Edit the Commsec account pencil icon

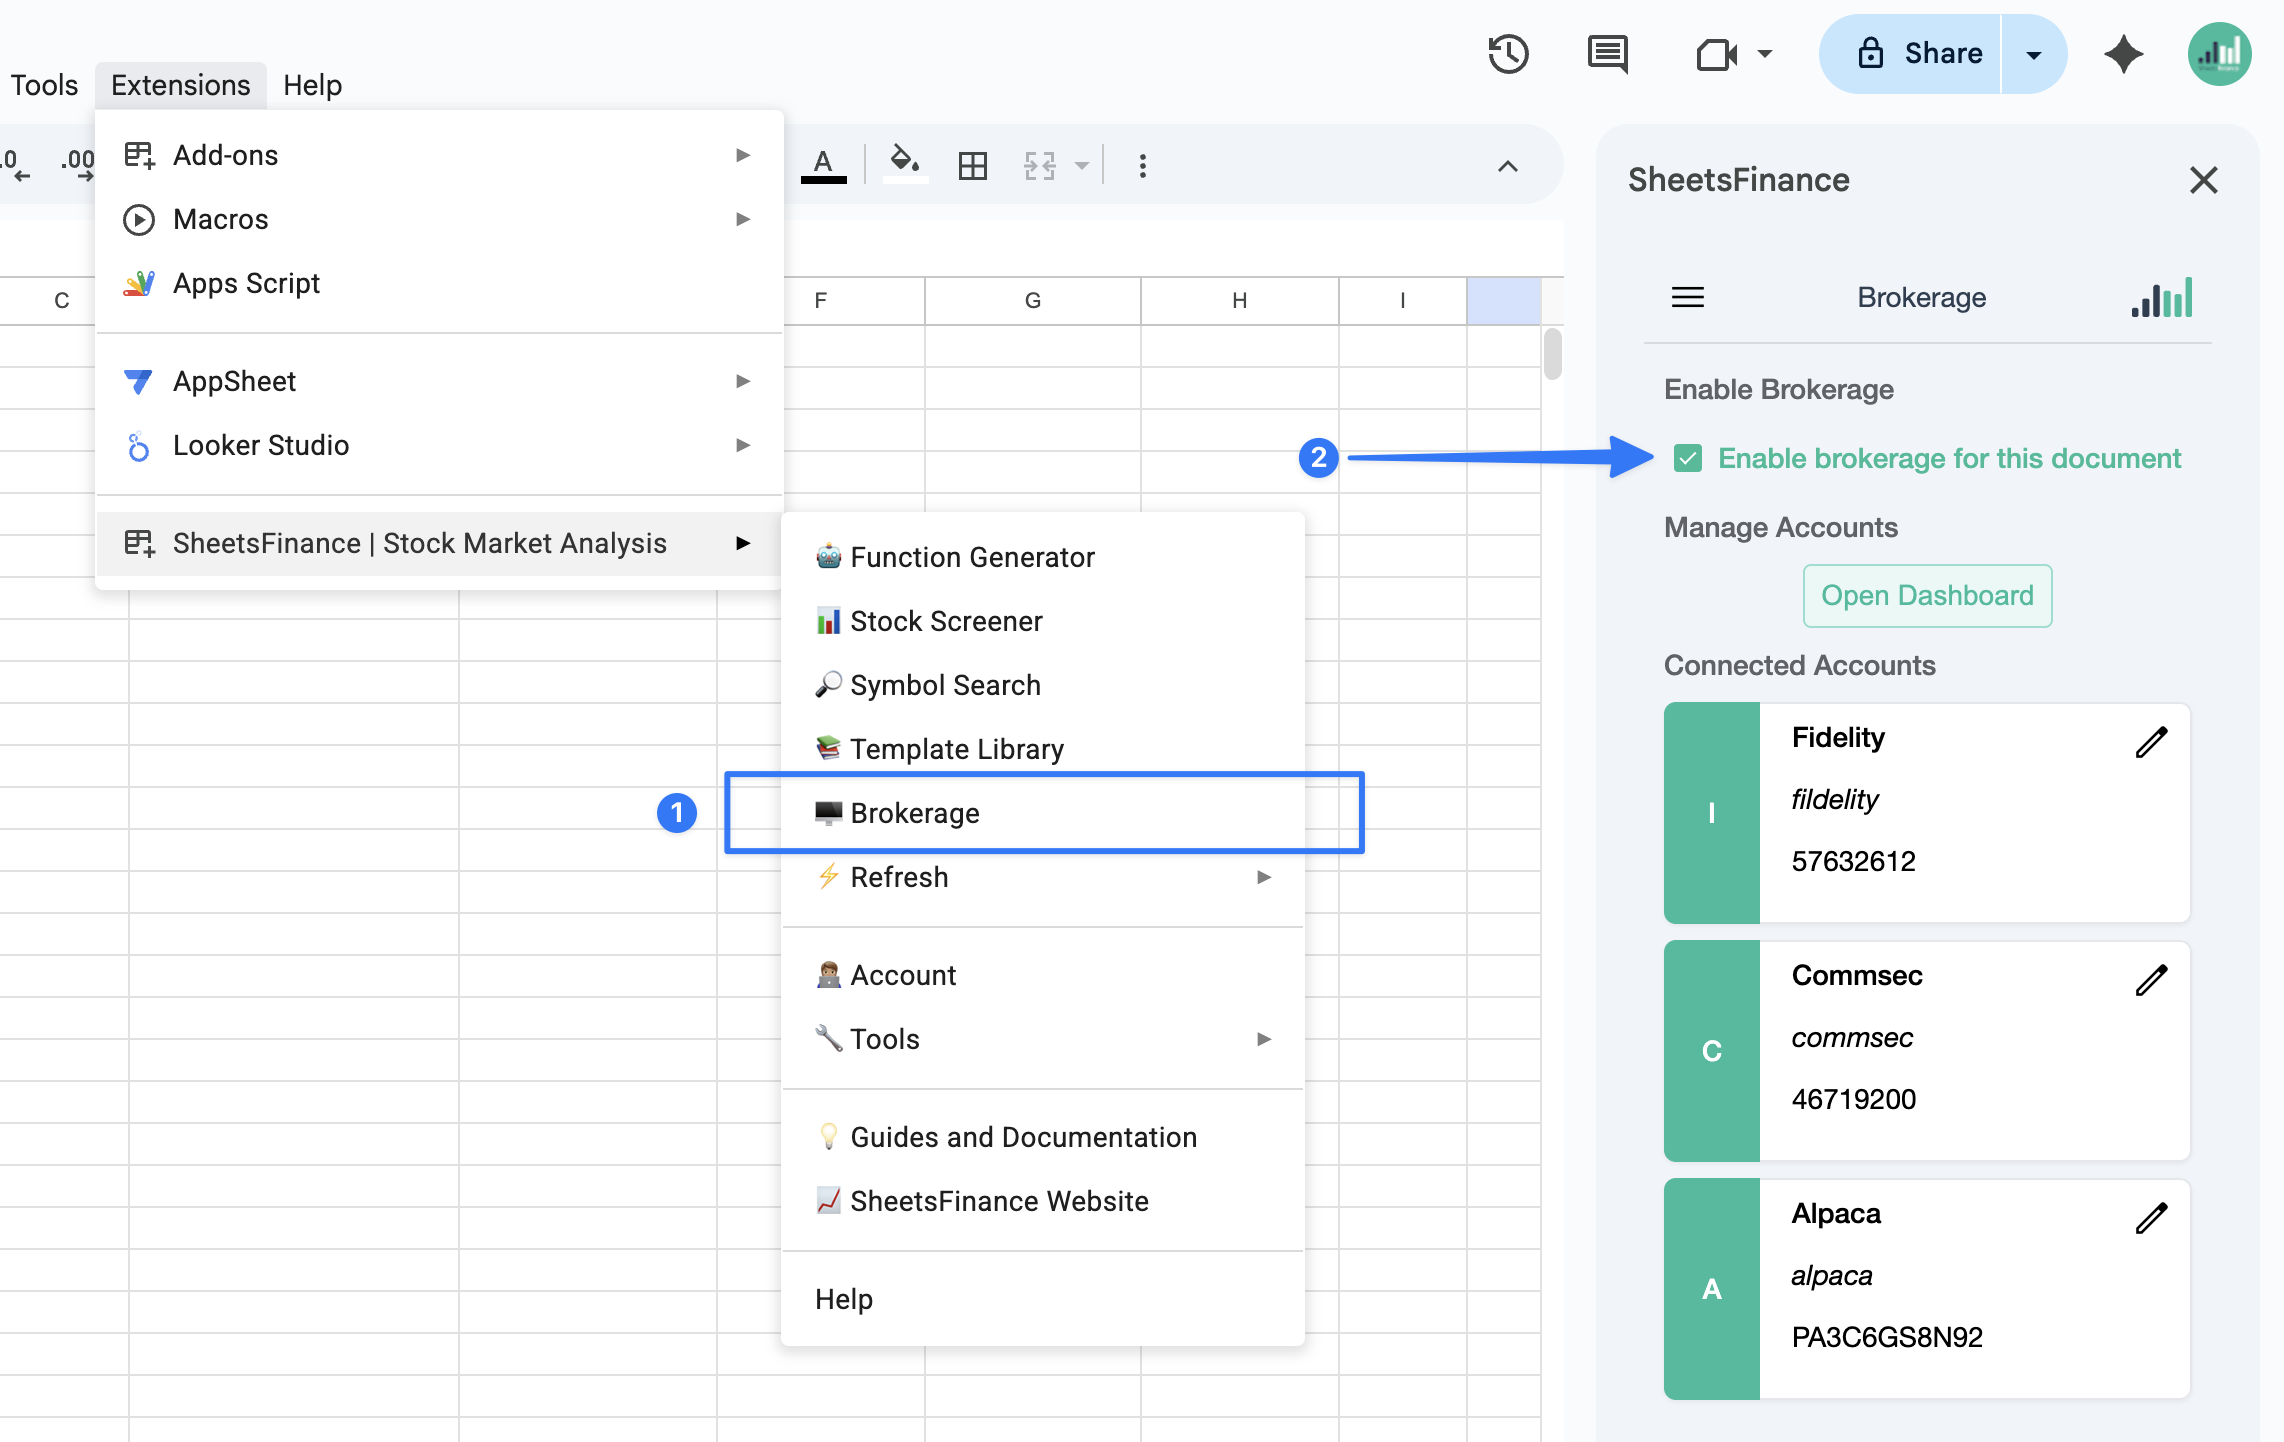2151,980
